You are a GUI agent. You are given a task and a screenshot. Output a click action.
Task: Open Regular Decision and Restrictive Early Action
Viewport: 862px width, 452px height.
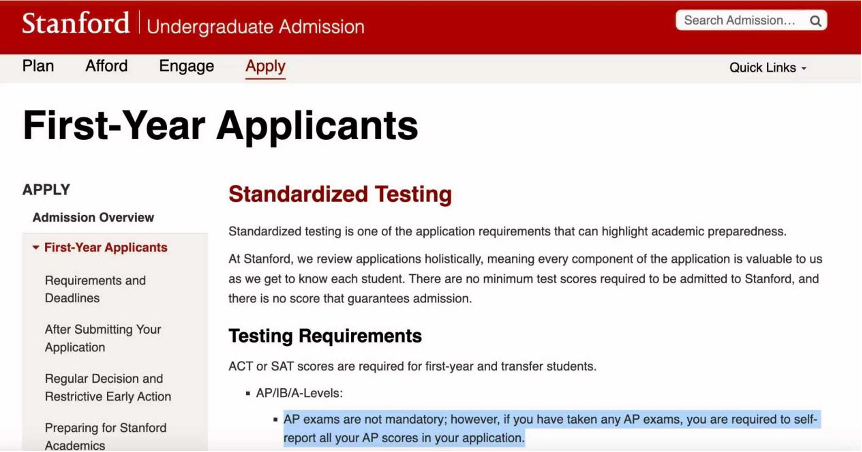pyautogui.click(x=107, y=388)
